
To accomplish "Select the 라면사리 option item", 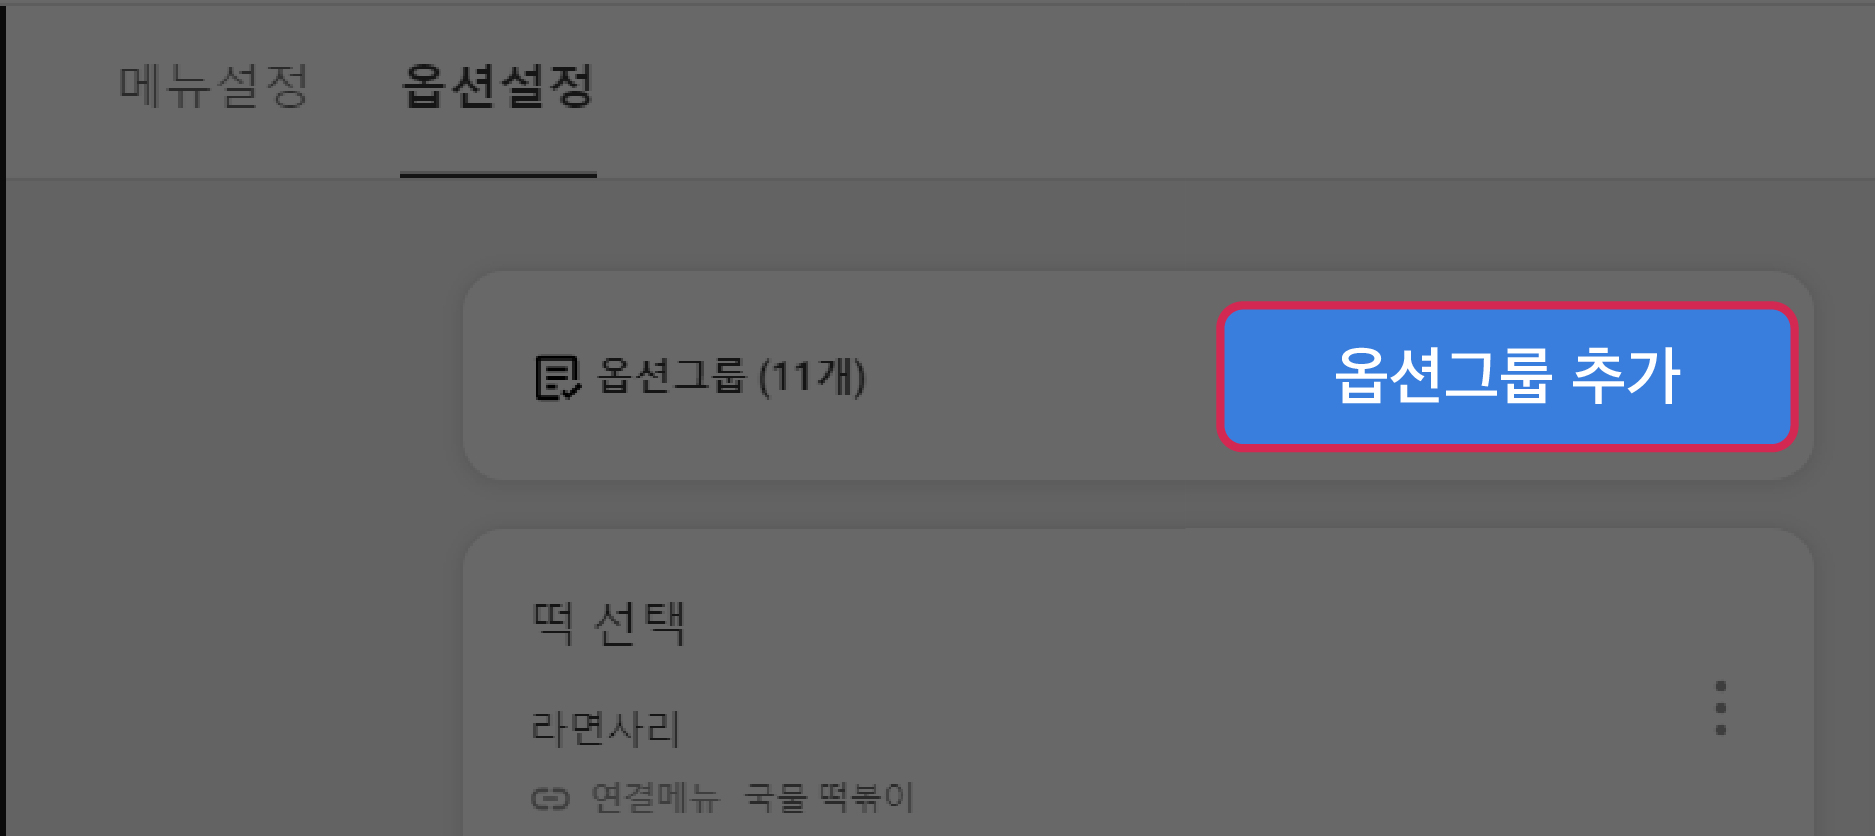I will 606,728.
